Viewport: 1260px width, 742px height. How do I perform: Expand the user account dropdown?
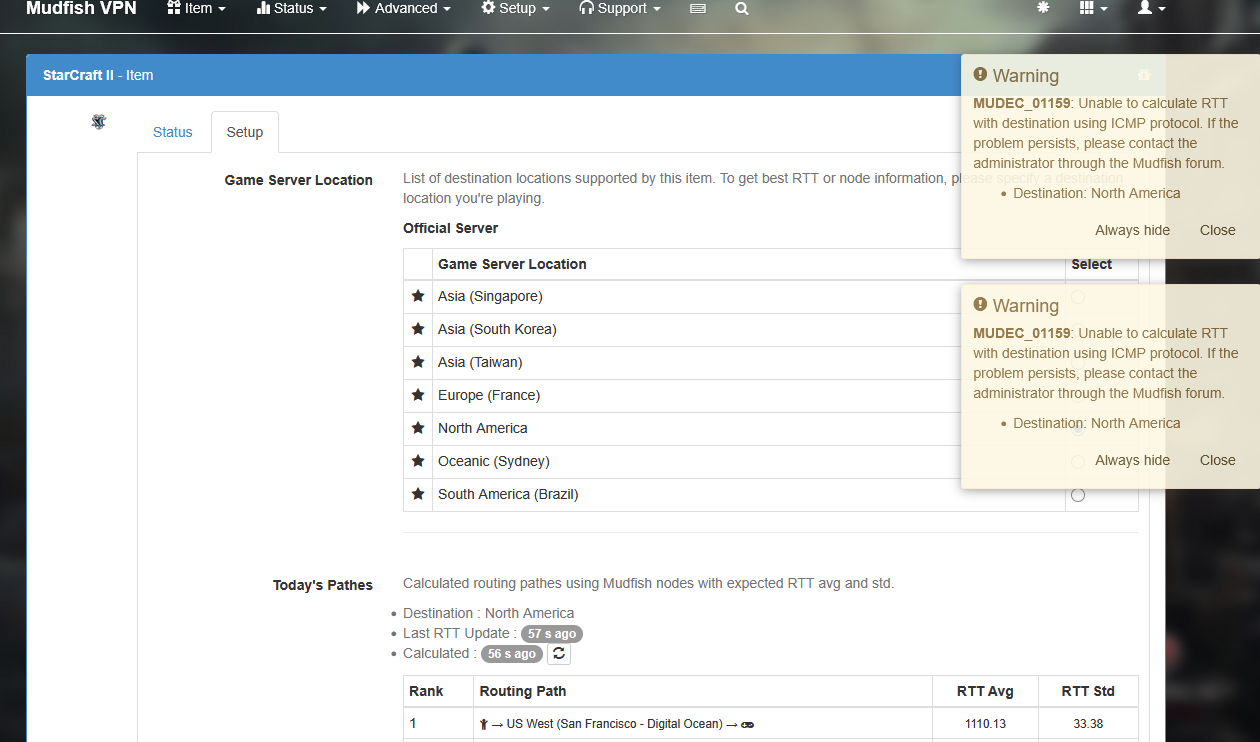click(1152, 8)
